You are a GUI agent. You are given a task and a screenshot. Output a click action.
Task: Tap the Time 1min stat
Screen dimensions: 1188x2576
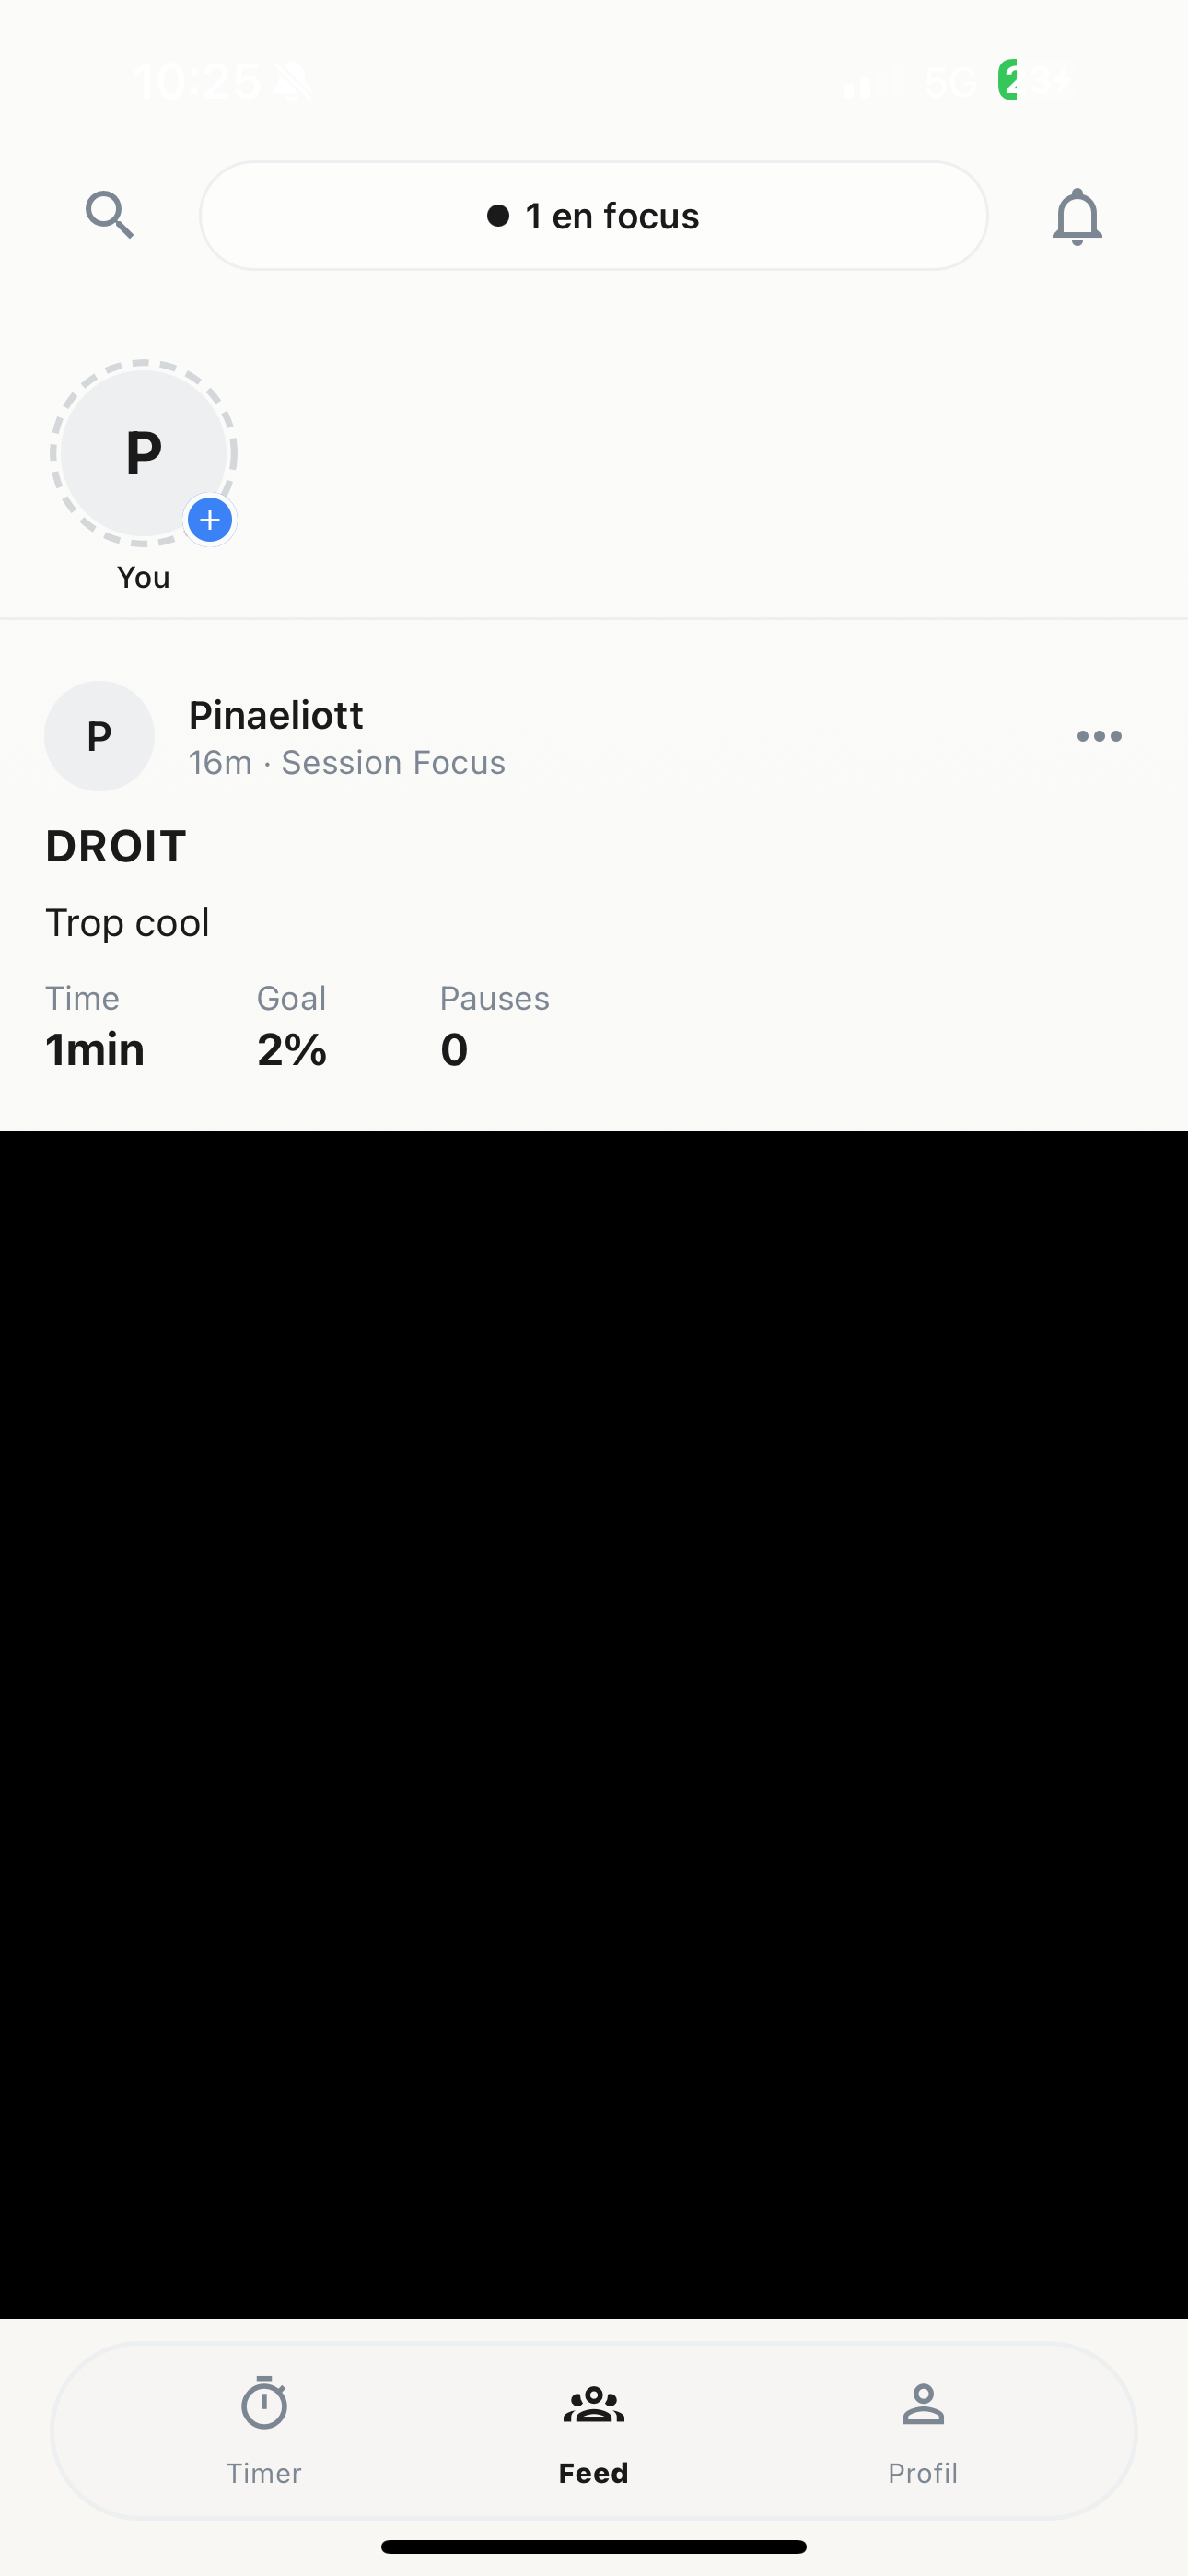(x=95, y=1027)
